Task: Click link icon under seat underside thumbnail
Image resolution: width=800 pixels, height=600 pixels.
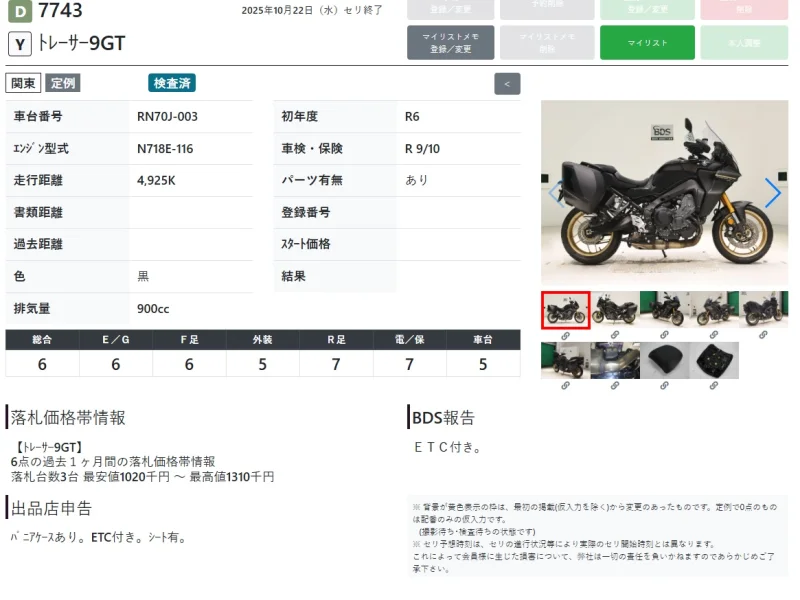Action: pos(714,386)
